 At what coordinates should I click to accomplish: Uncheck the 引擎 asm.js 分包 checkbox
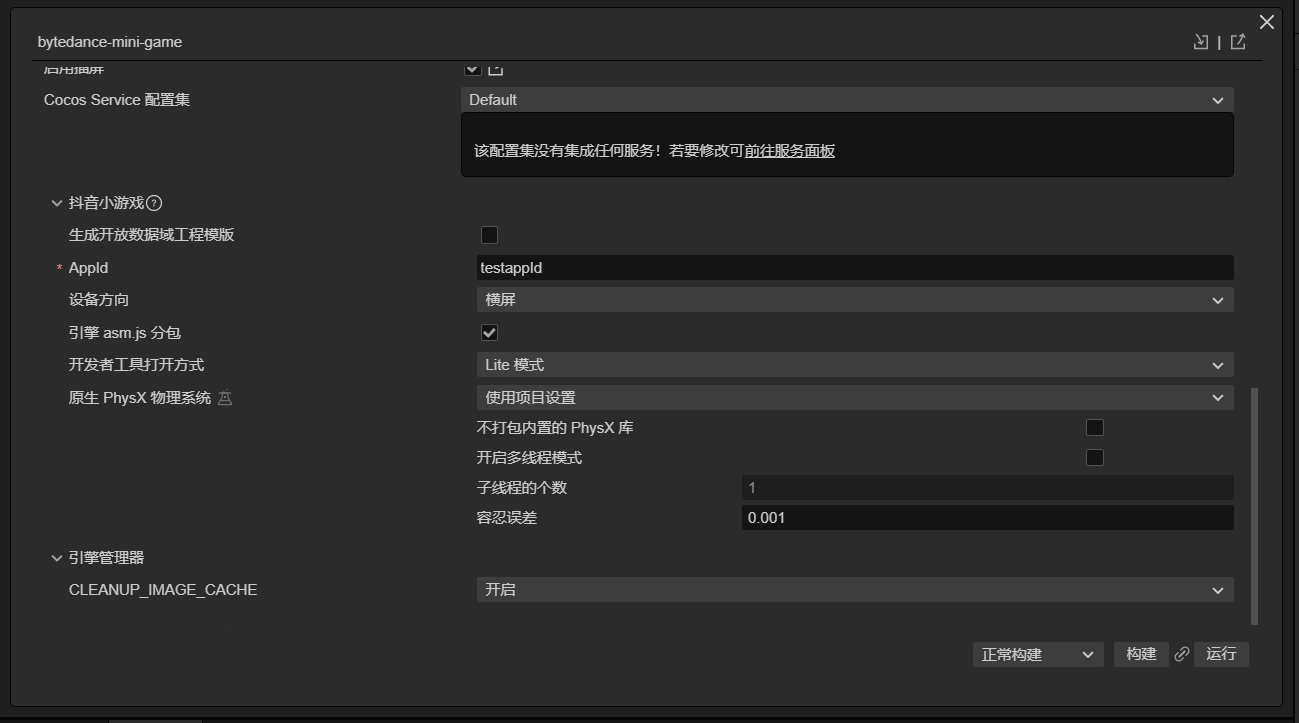[x=489, y=333]
